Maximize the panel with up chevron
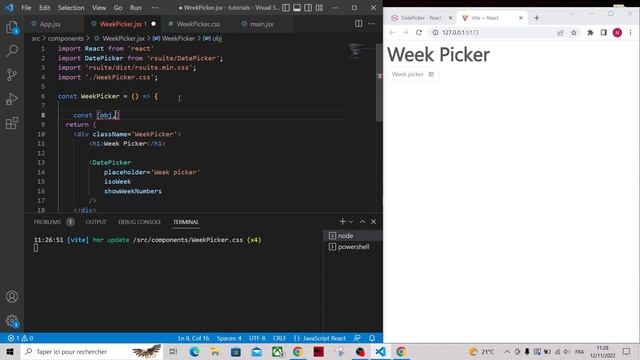 [362, 221]
